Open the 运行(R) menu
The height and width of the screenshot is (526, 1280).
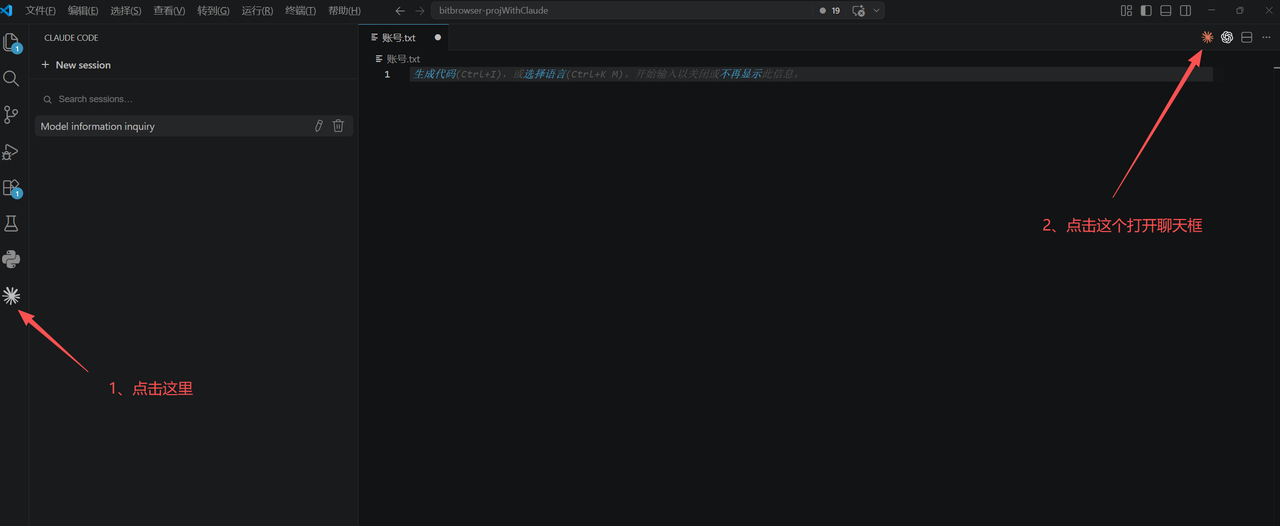257,10
